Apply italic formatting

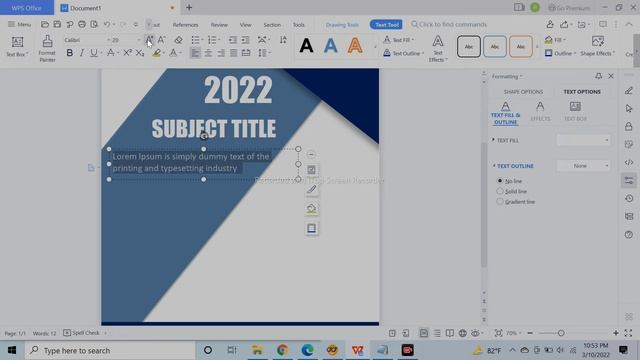click(x=82, y=53)
